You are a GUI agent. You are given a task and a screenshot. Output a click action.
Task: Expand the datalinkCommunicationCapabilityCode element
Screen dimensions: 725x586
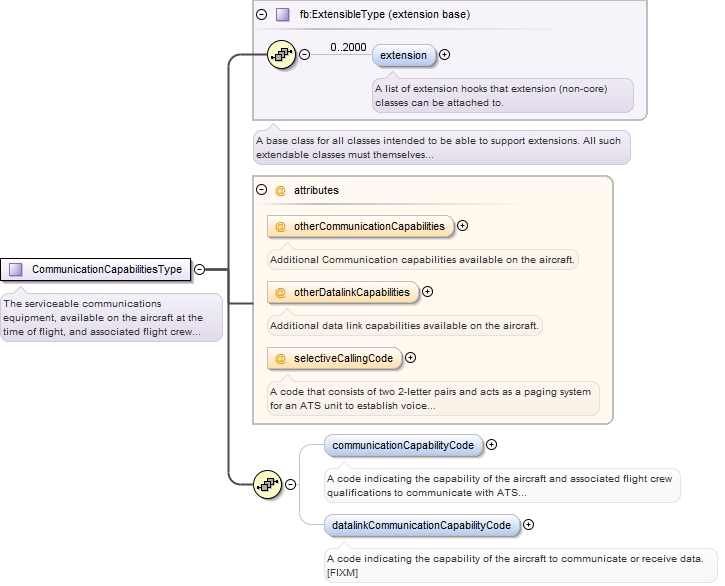click(x=529, y=524)
